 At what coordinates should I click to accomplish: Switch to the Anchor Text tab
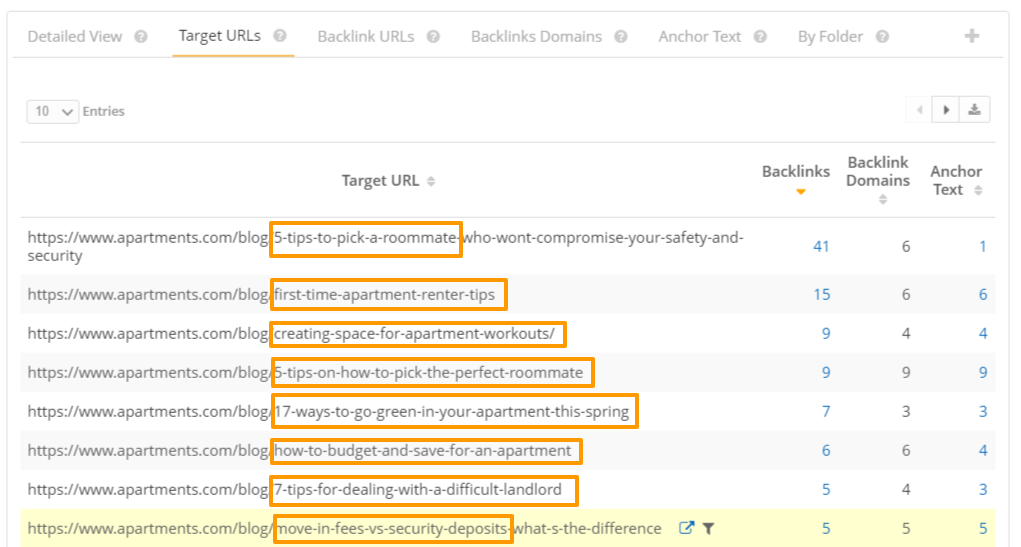[699, 36]
